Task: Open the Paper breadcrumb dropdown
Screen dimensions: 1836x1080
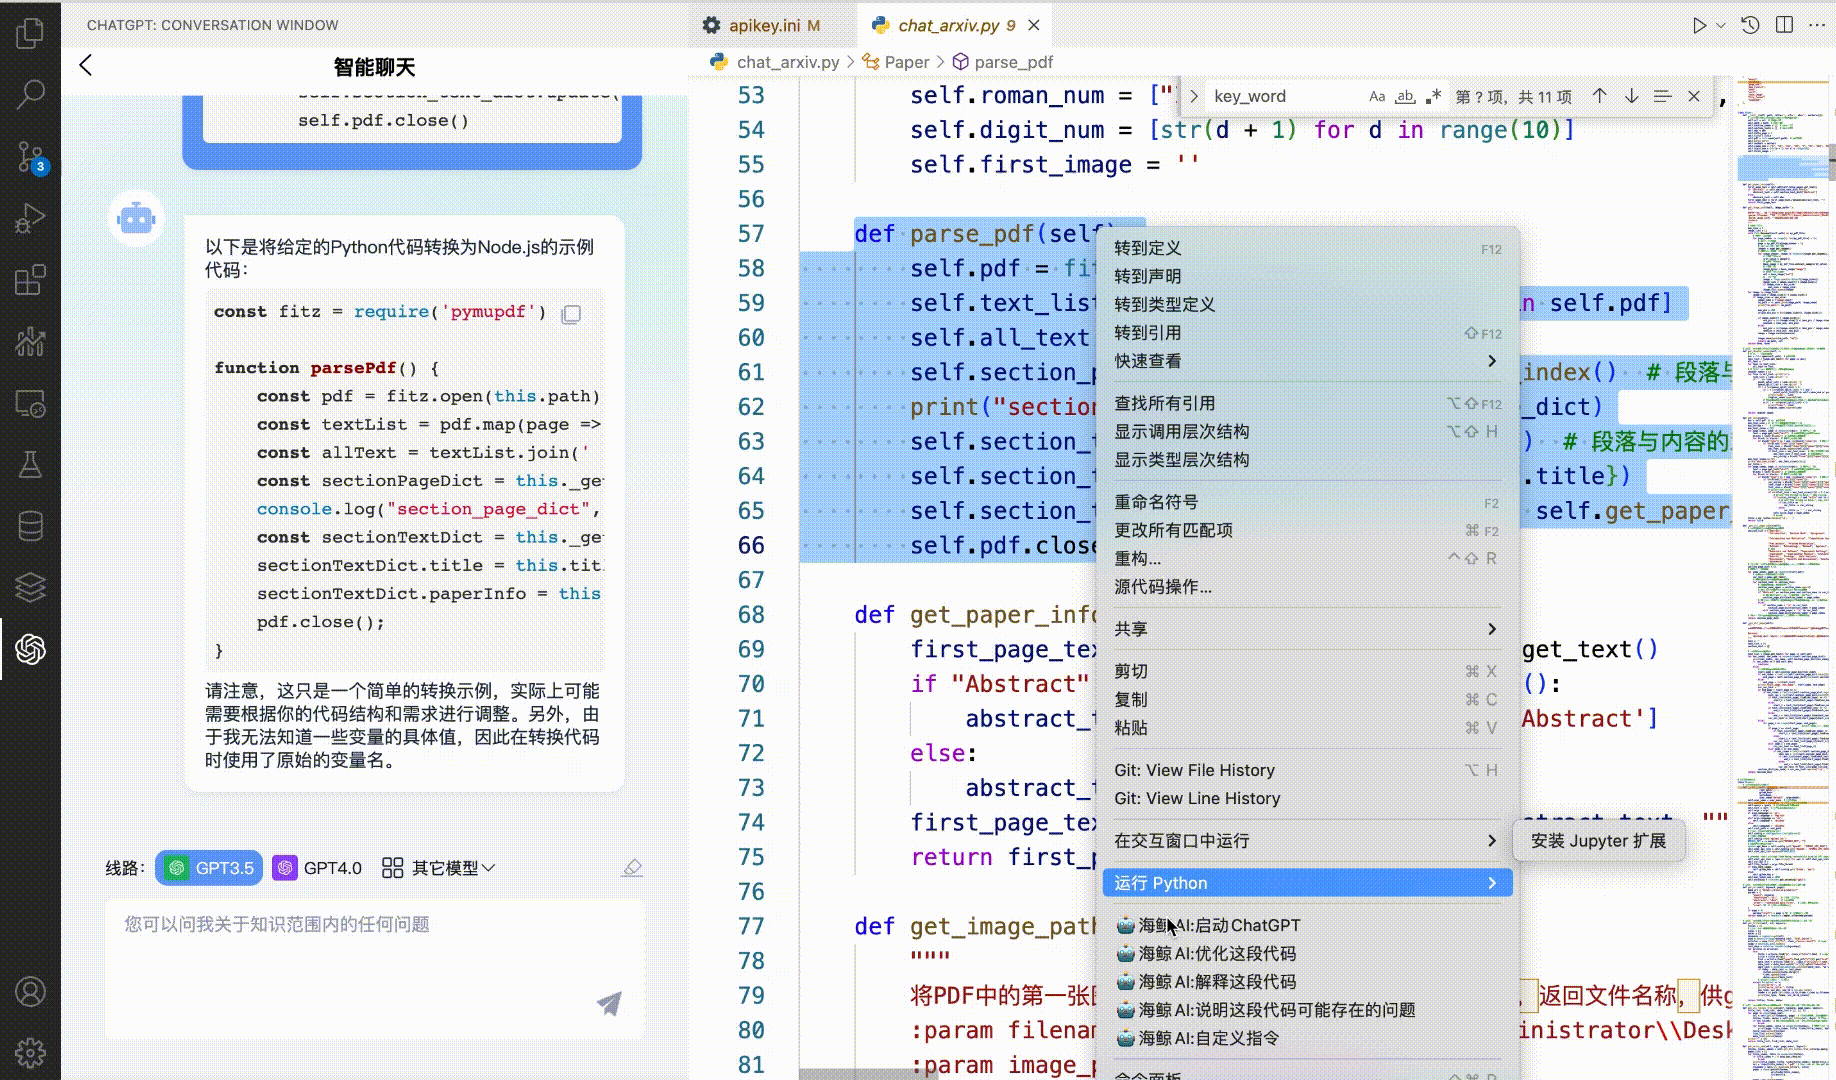Action: tap(895, 62)
